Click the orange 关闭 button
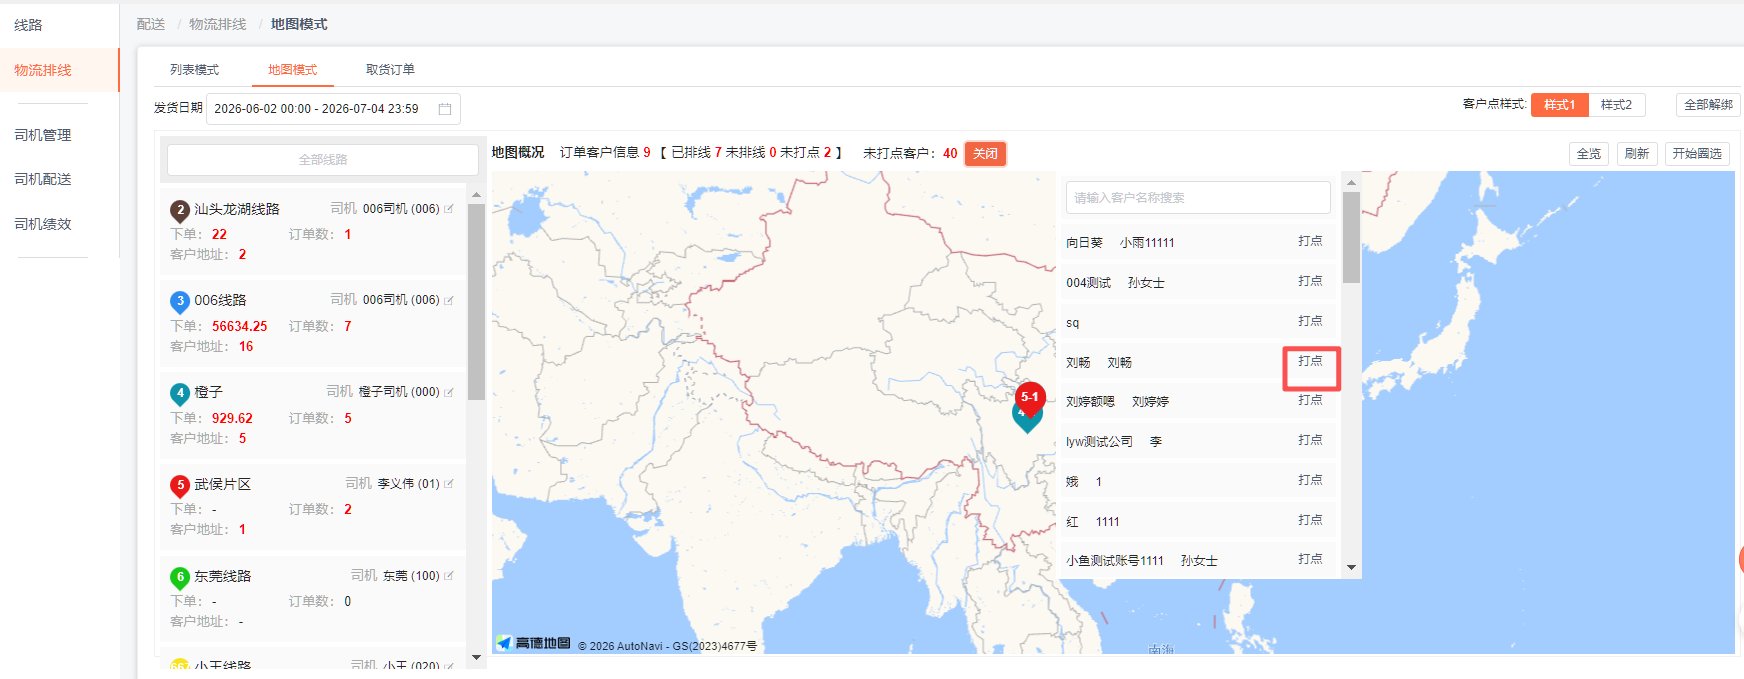 pos(985,153)
